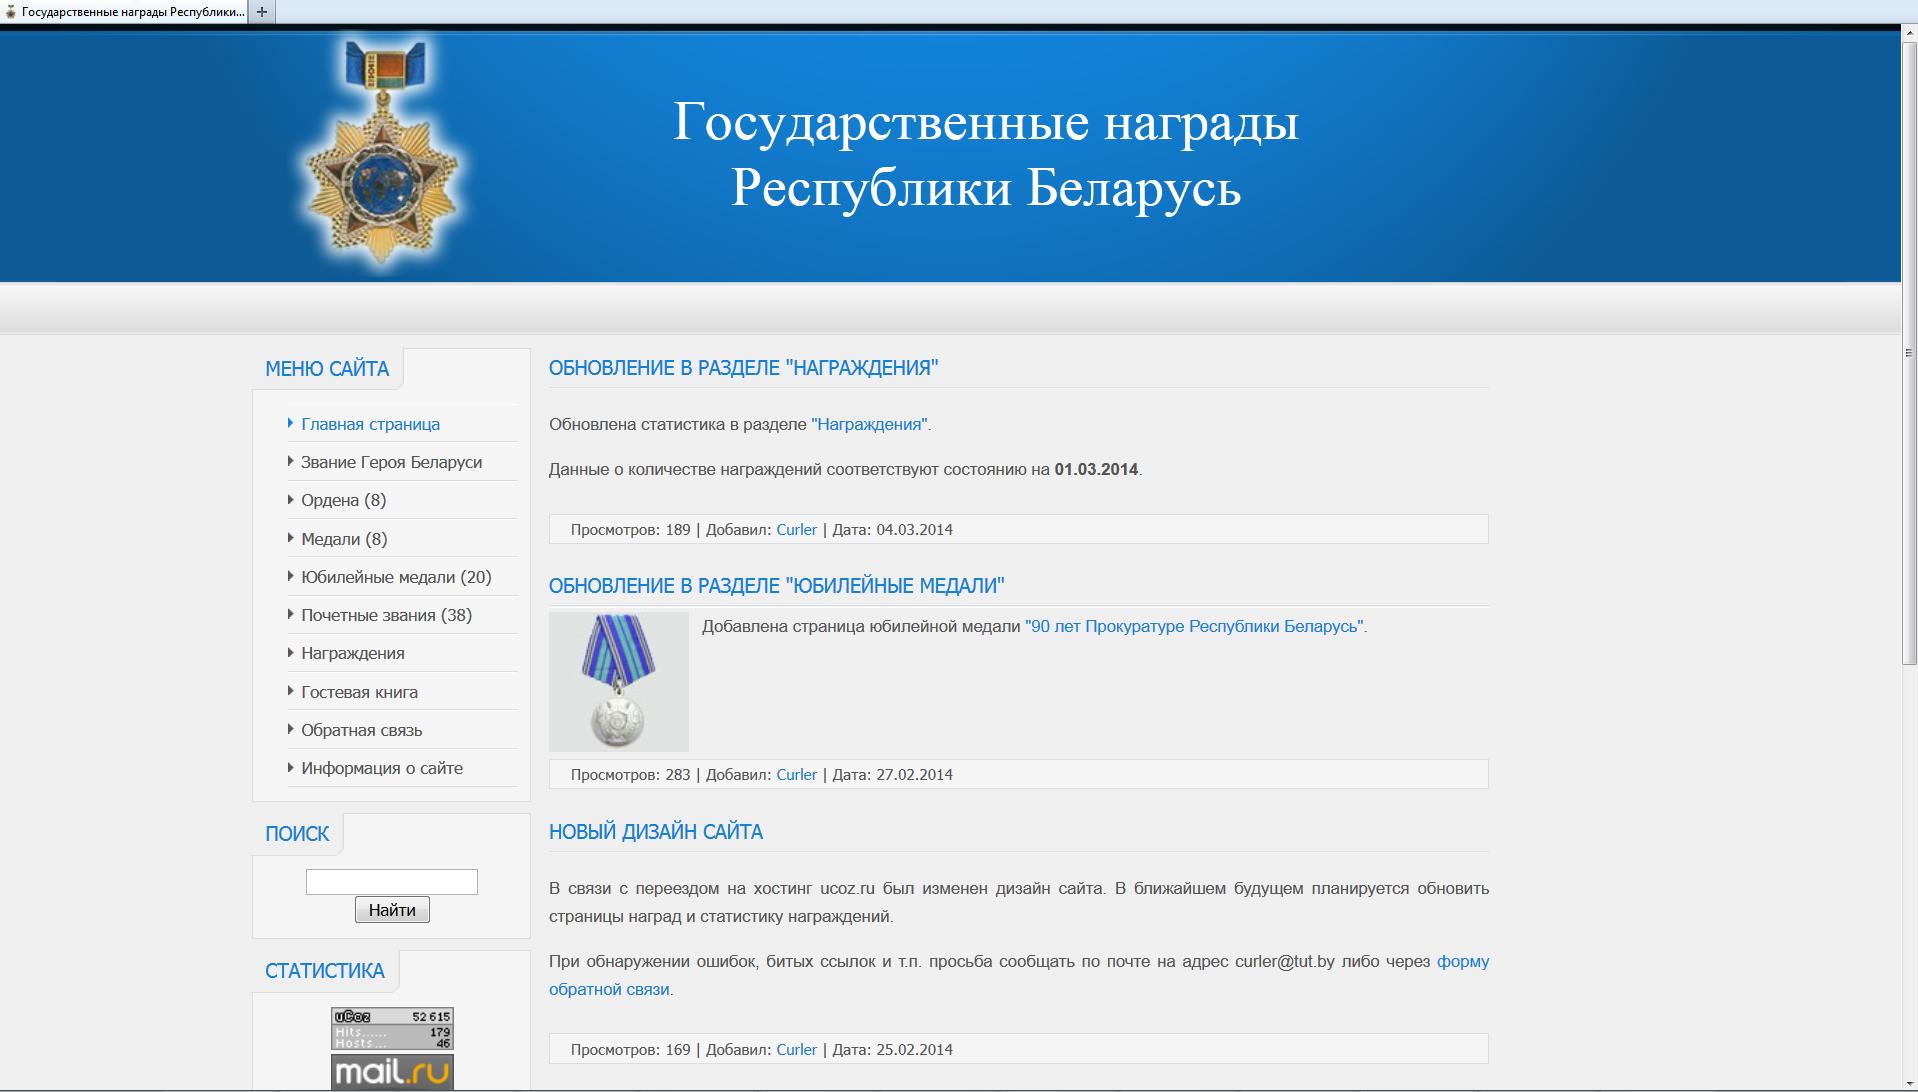The height and width of the screenshot is (1092, 1918).
Task: Select Почетные звания (38) in site menu
Action: tap(386, 615)
